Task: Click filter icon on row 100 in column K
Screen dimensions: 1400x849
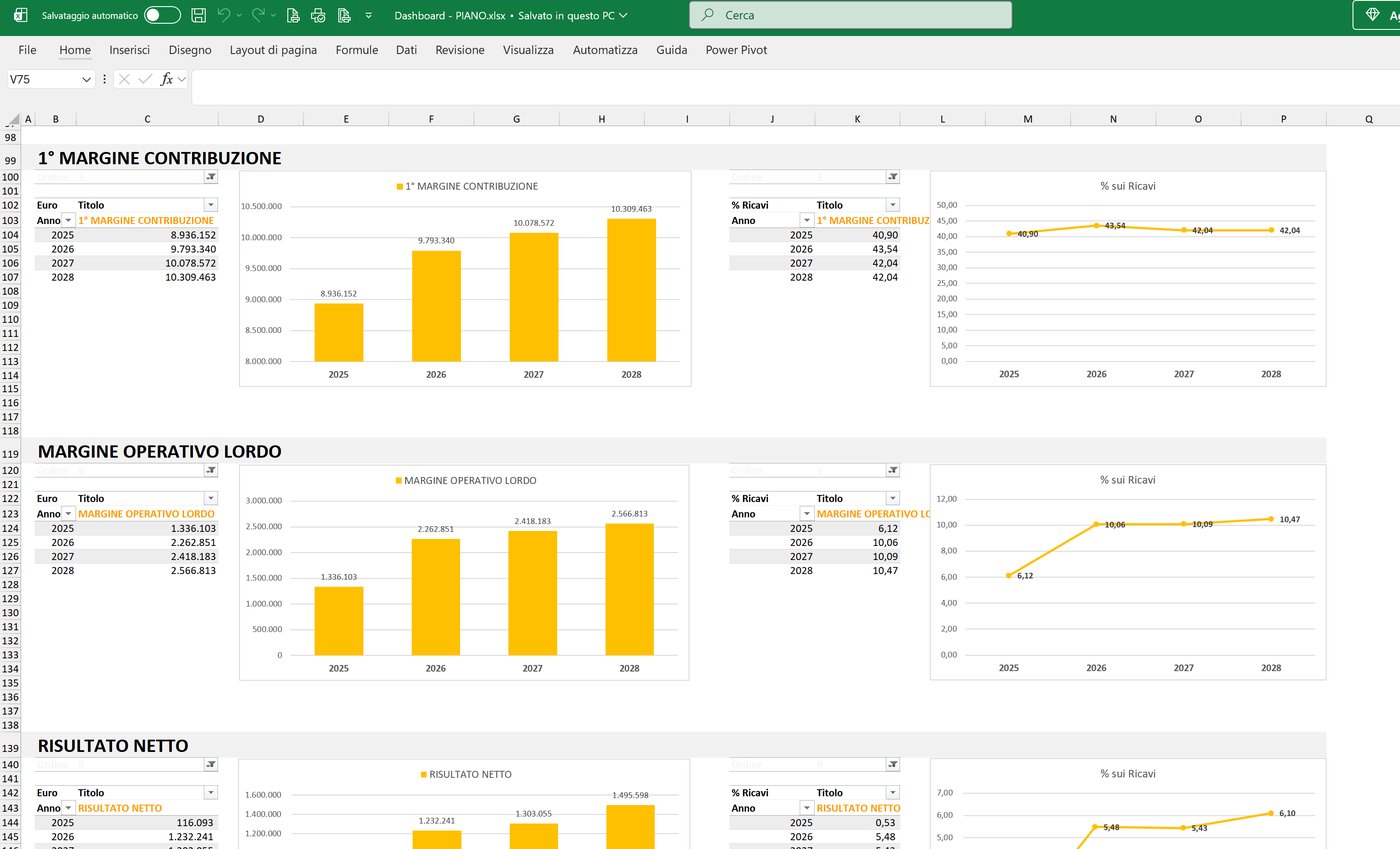Action: coord(893,177)
